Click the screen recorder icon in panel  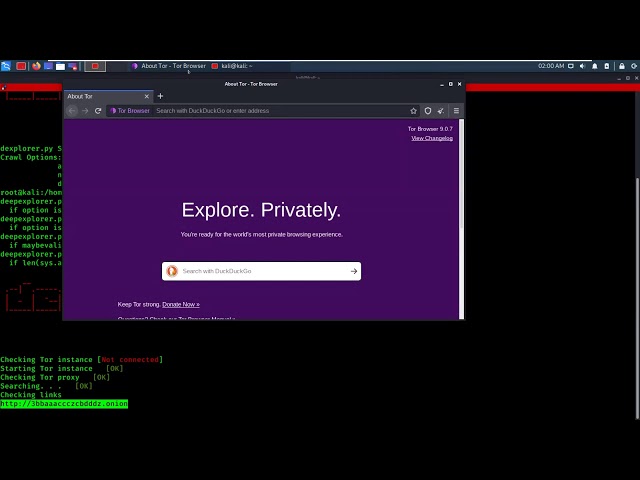[x=73, y=66]
